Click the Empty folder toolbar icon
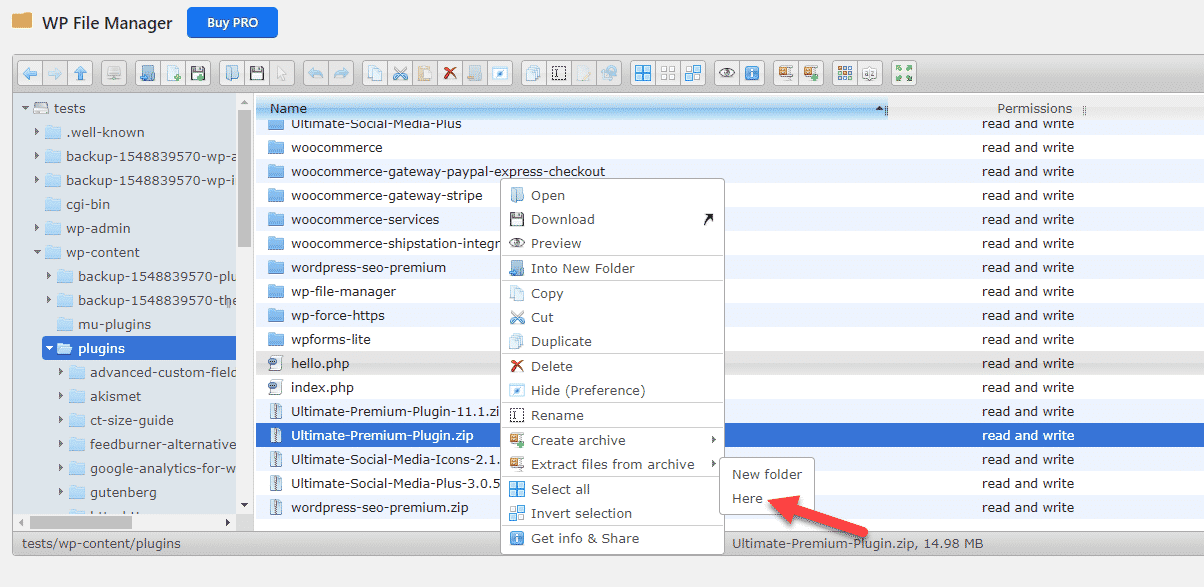 click(475, 73)
